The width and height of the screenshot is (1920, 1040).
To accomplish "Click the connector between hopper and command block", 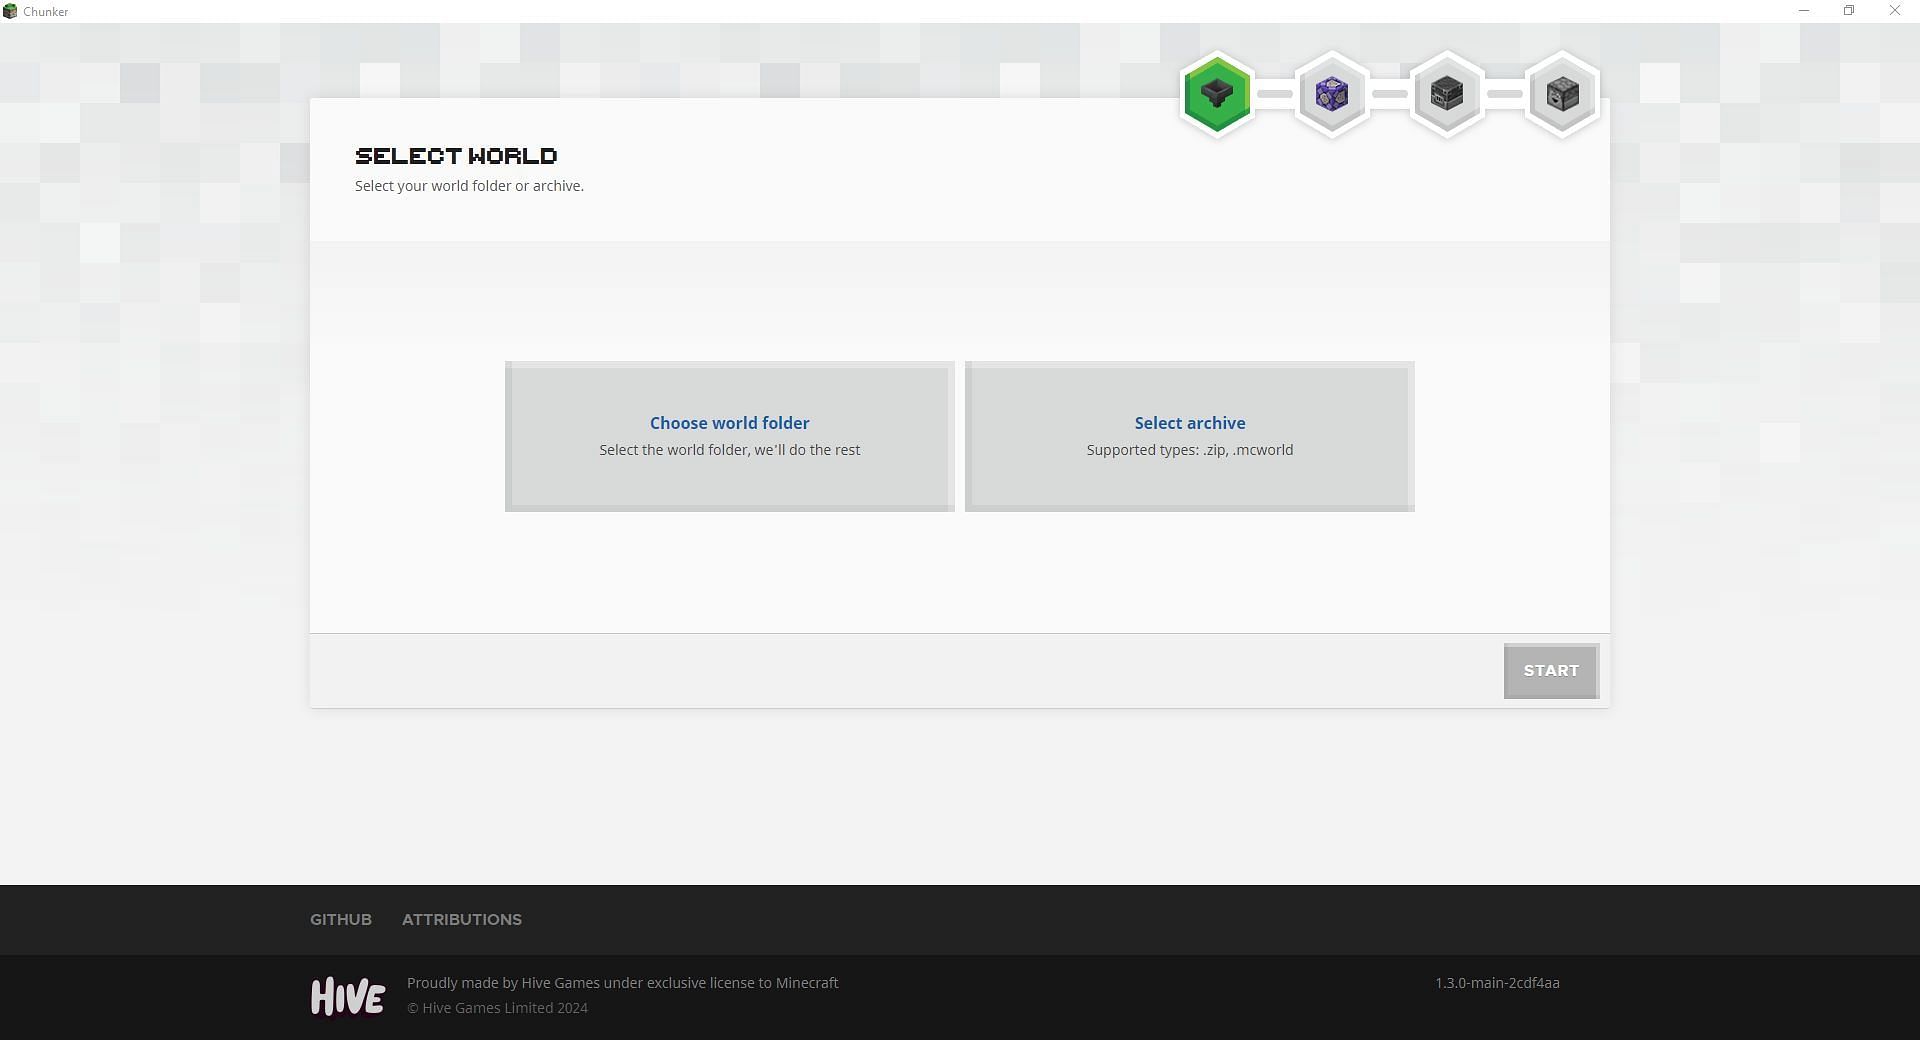I will pyautogui.click(x=1274, y=94).
